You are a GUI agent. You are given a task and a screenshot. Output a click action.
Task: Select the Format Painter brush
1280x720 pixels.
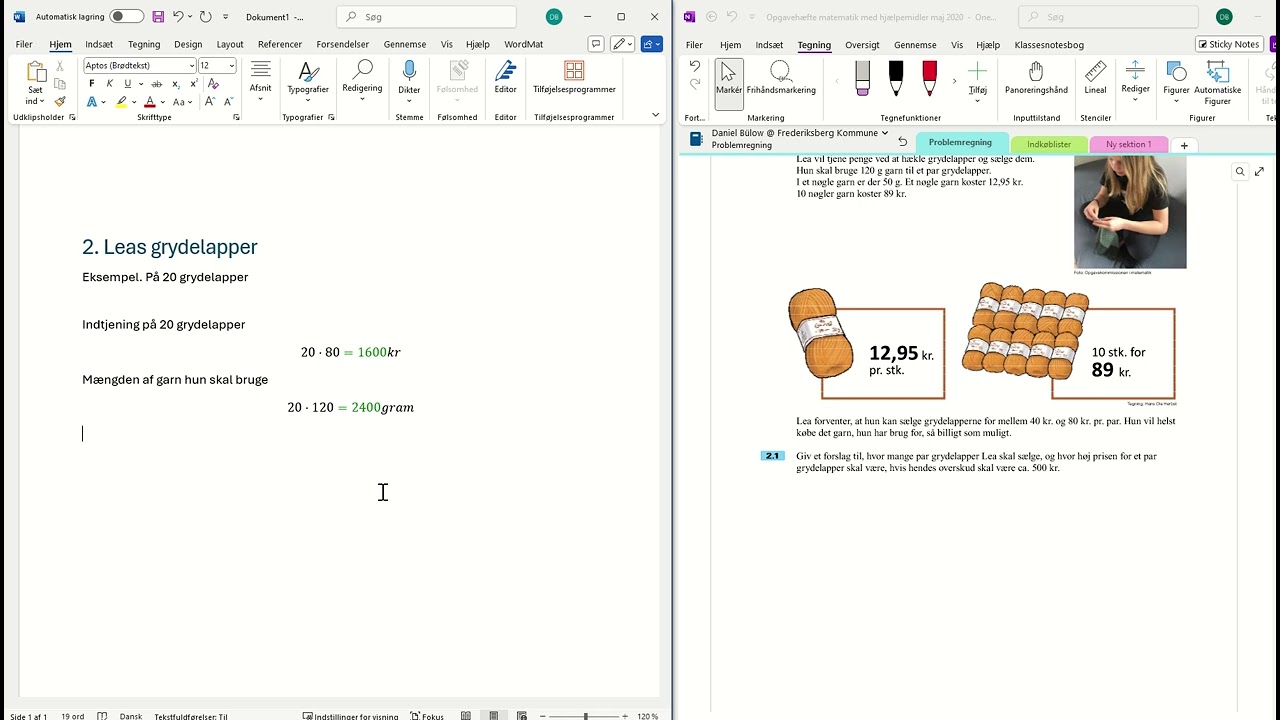pyautogui.click(x=60, y=102)
